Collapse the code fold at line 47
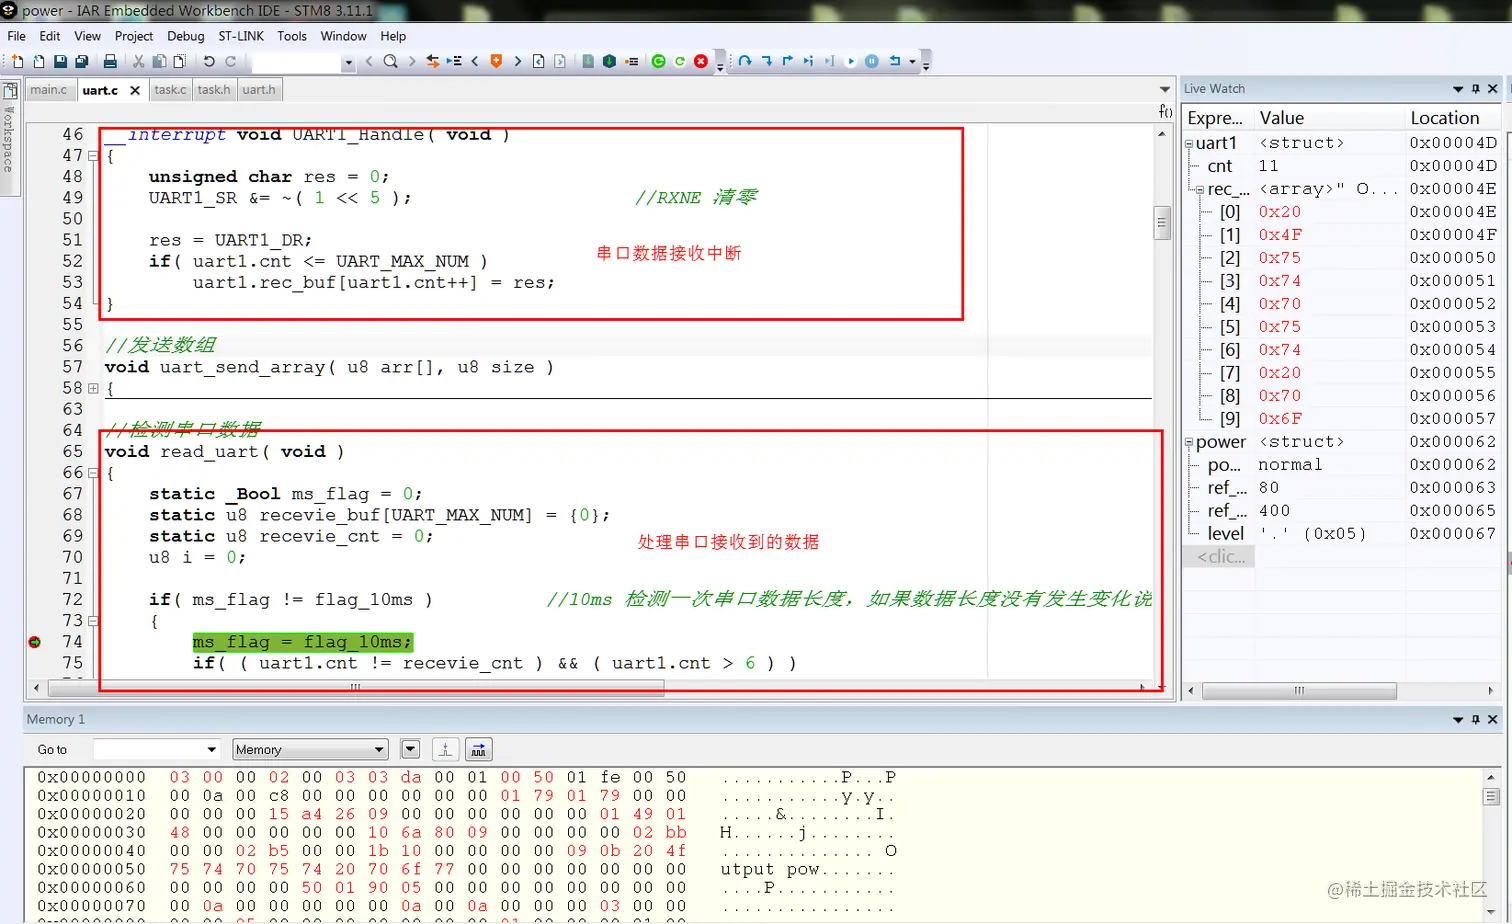 pos(93,156)
